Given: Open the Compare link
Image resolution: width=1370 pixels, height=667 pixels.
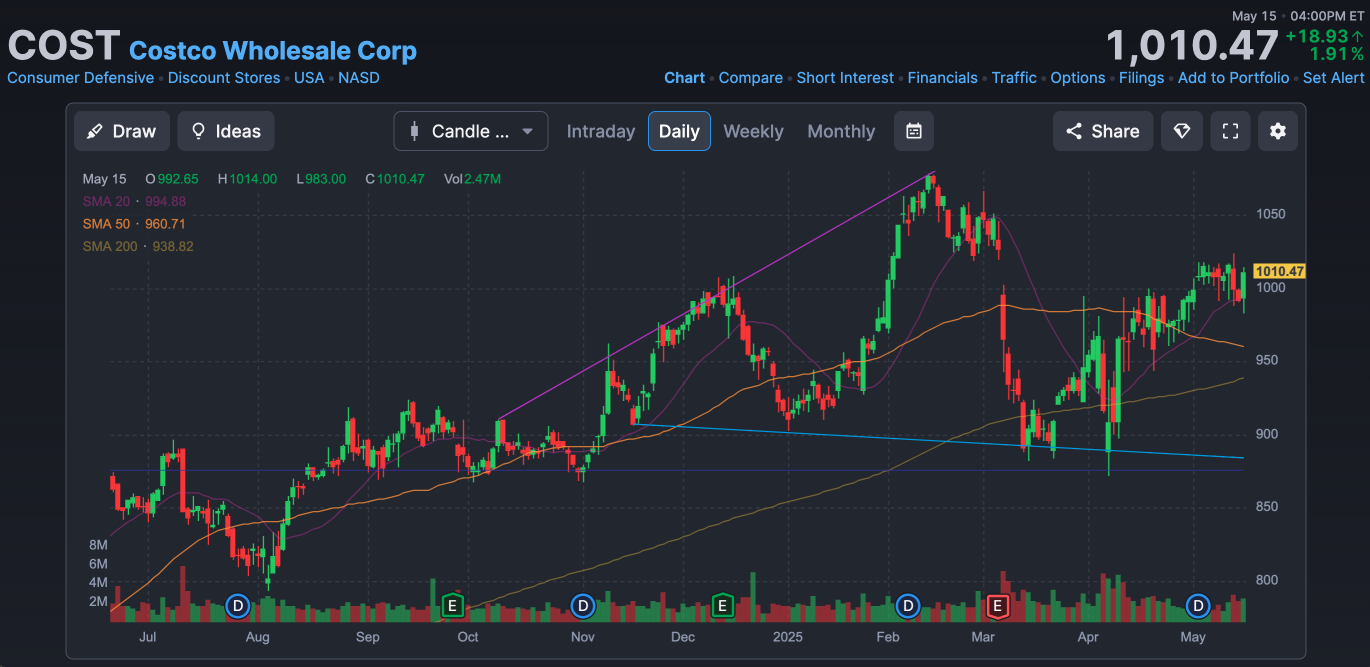Looking at the screenshot, I should click(x=751, y=78).
